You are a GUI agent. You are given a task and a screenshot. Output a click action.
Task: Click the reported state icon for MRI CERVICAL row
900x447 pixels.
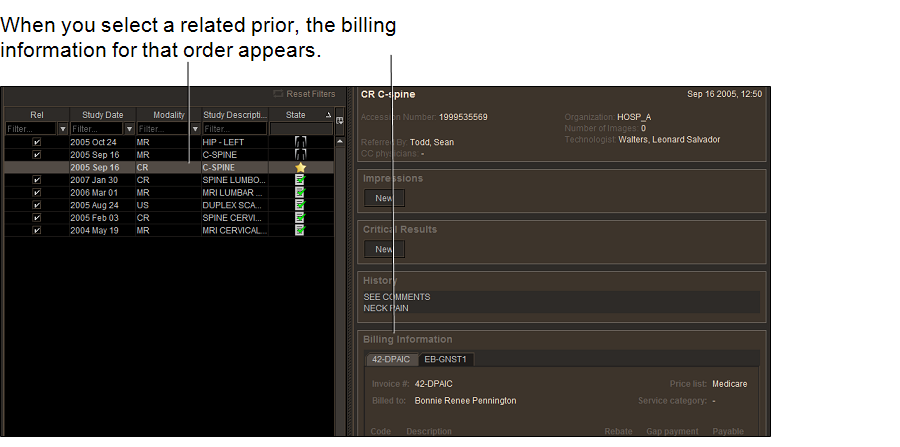point(300,230)
